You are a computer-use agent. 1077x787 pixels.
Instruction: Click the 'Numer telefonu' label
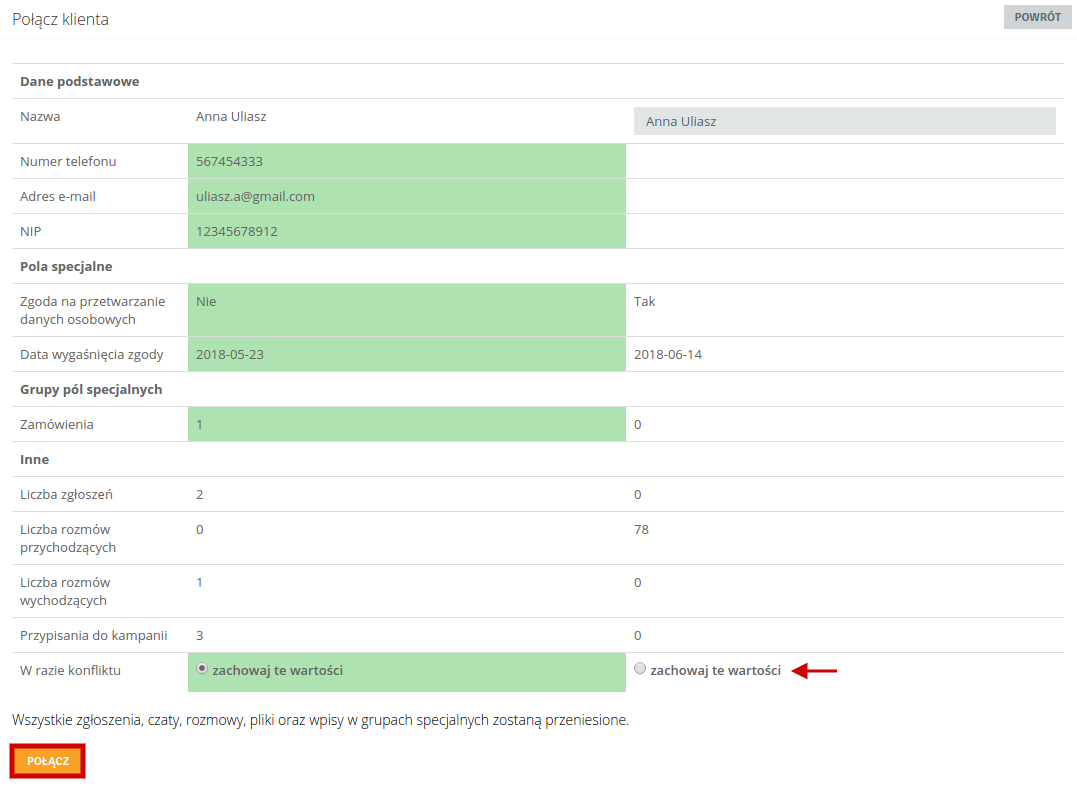(x=68, y=161)
